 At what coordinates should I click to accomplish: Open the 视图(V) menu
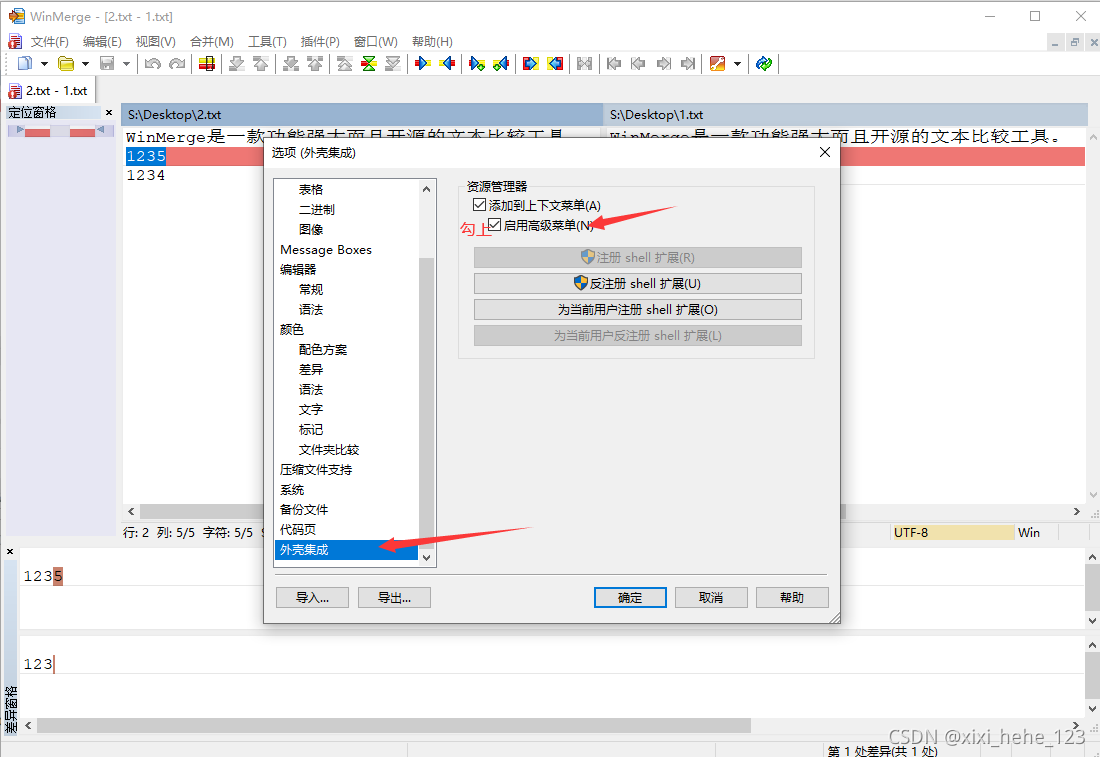155,41
